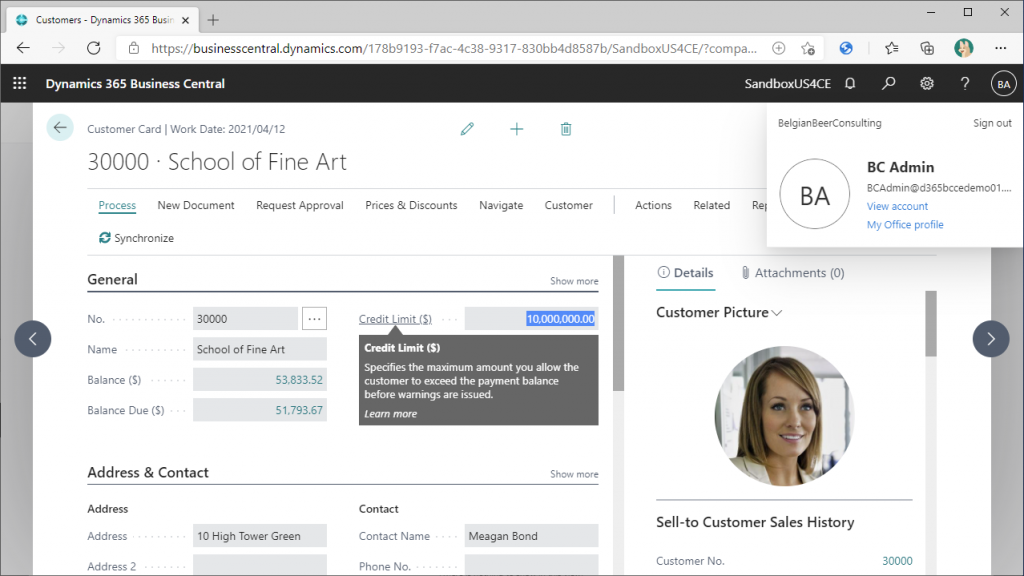Show more fields in General section
The width and height of the screenshot is (1024, 576).
[574, 281]
